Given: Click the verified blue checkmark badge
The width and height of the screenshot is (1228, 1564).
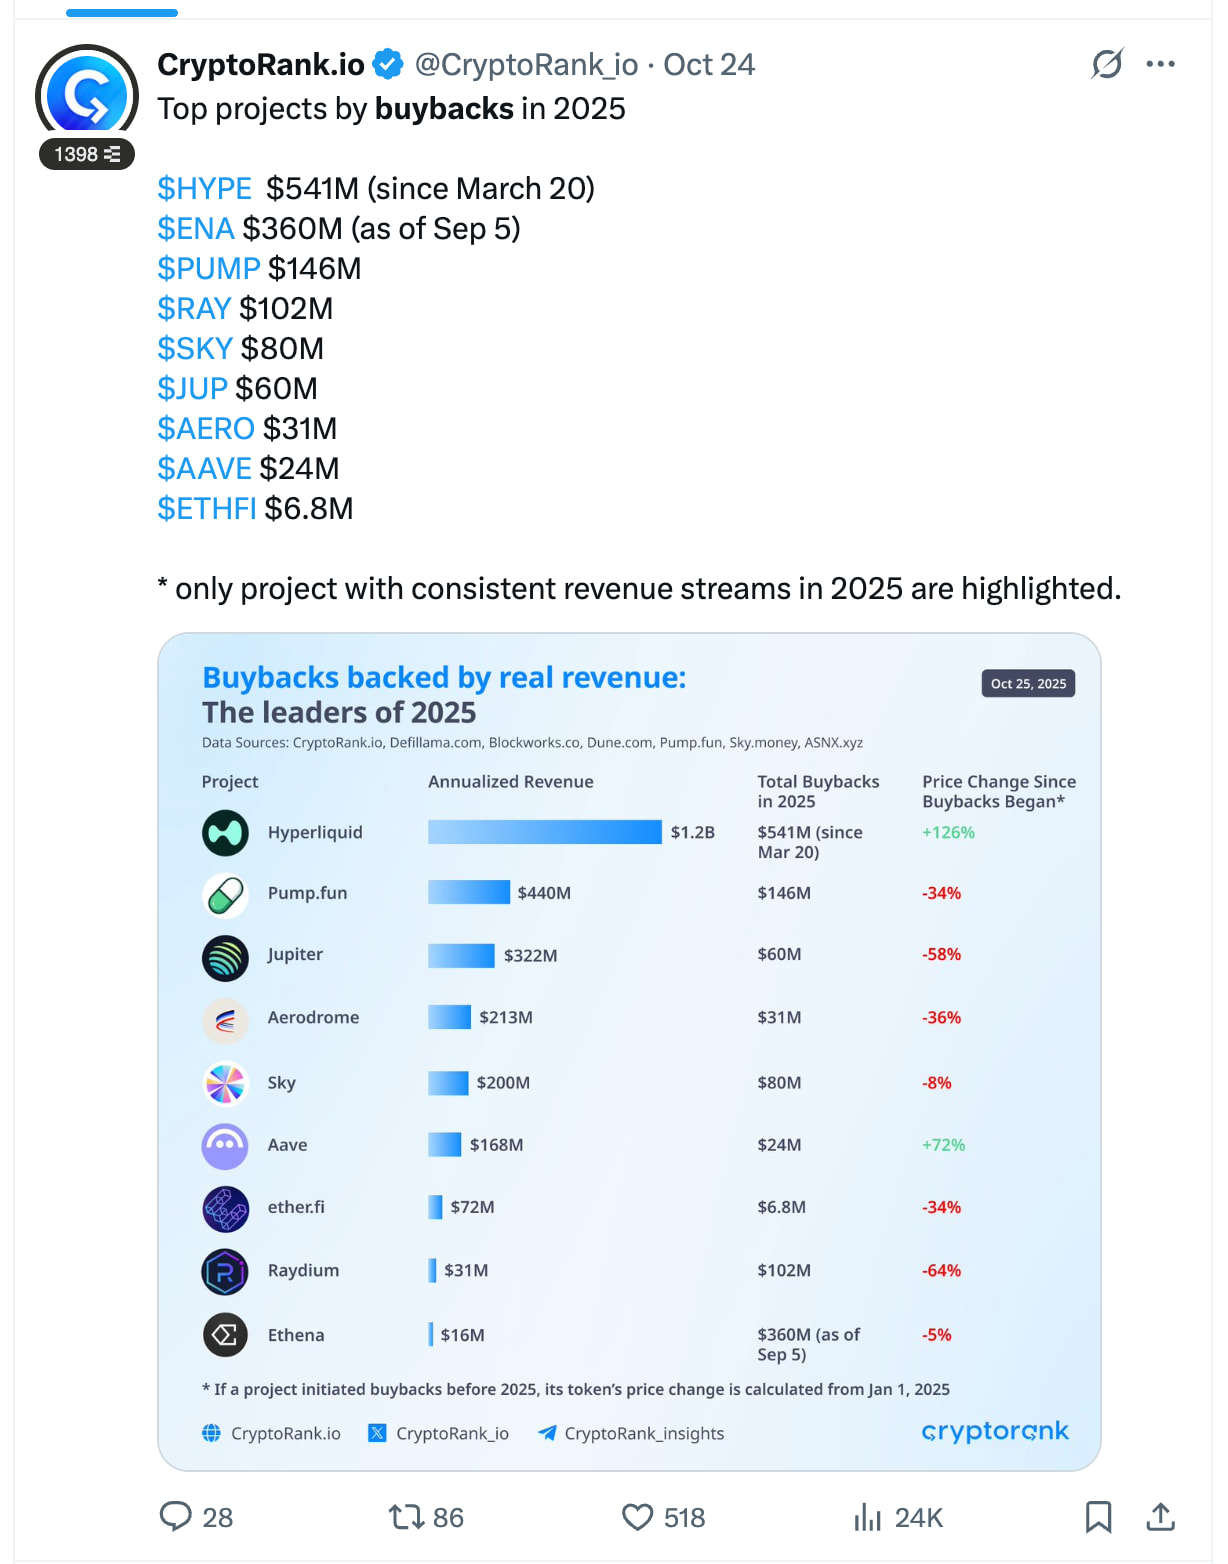Looking at the screenshot, I should tap(388, 64).
